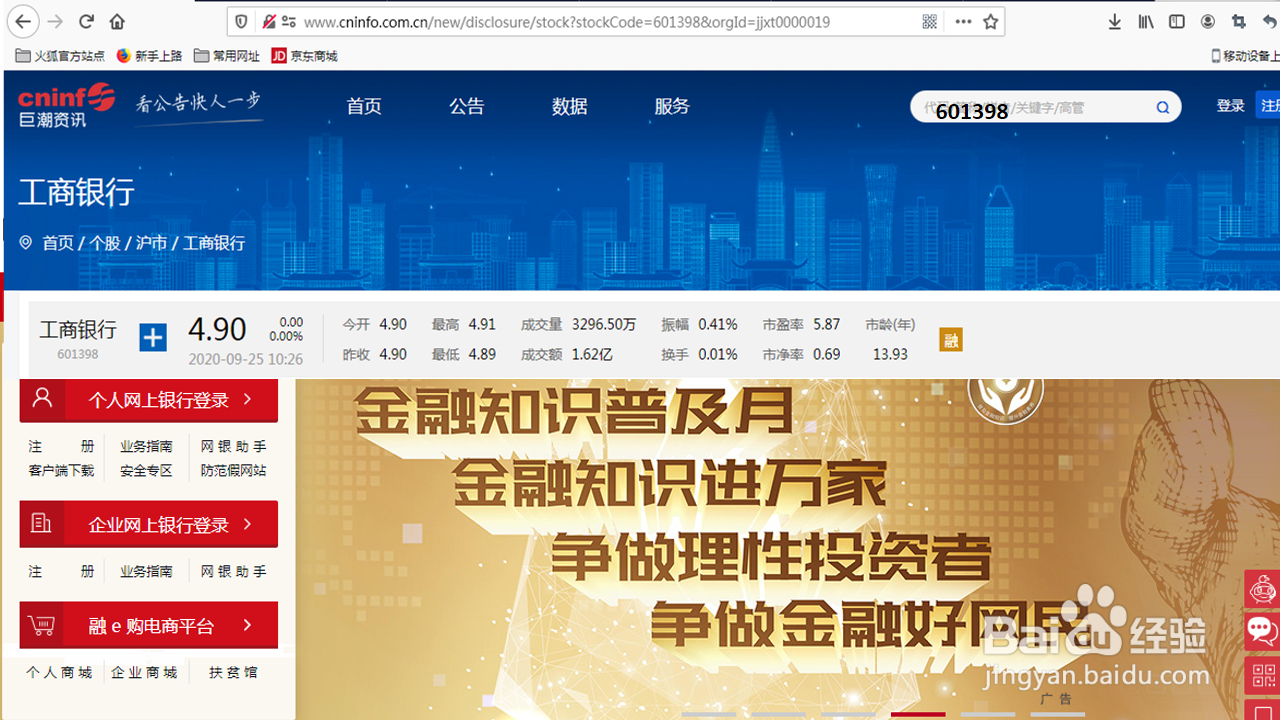Click the blue plus icon beside 工商银行

153,338
